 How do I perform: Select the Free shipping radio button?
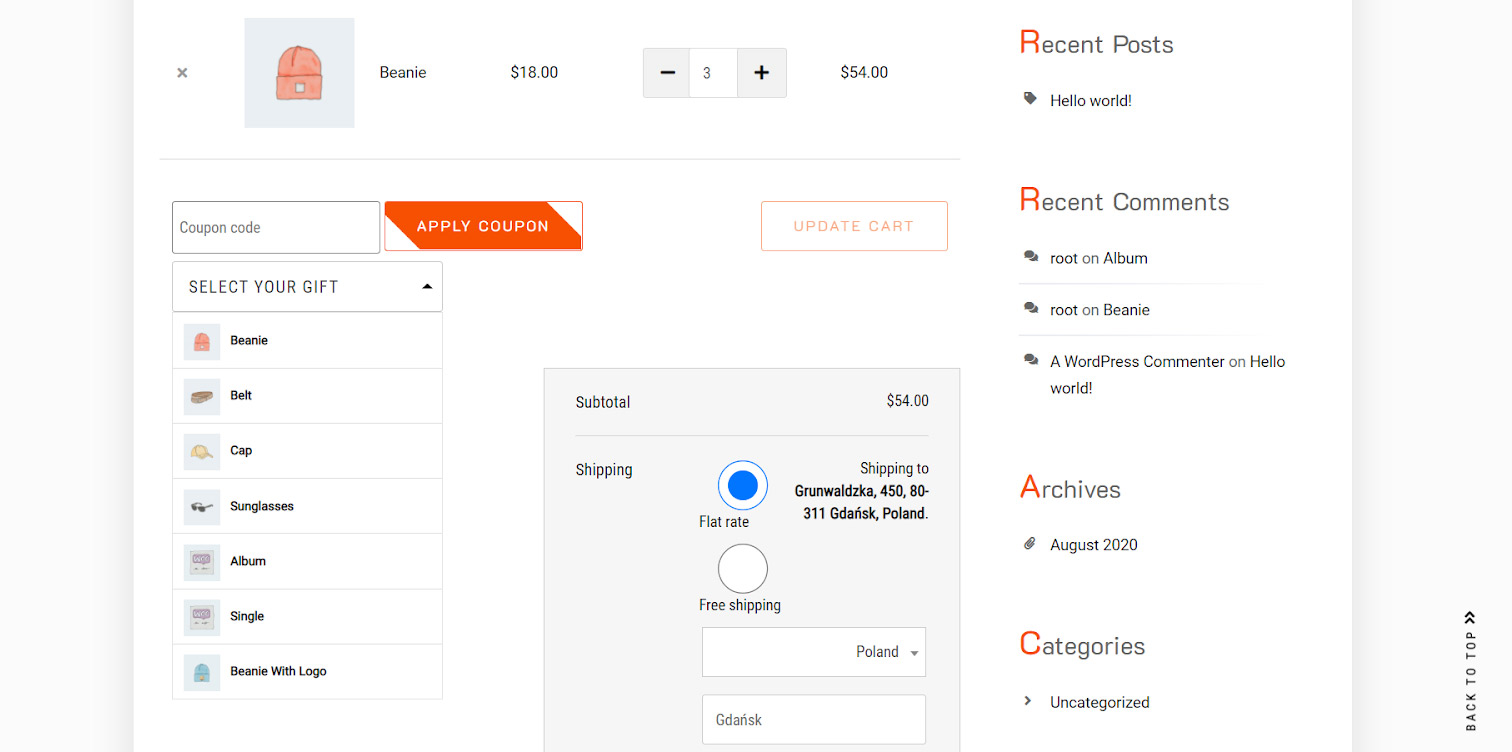pyautogui.click(x=742, y=569)
